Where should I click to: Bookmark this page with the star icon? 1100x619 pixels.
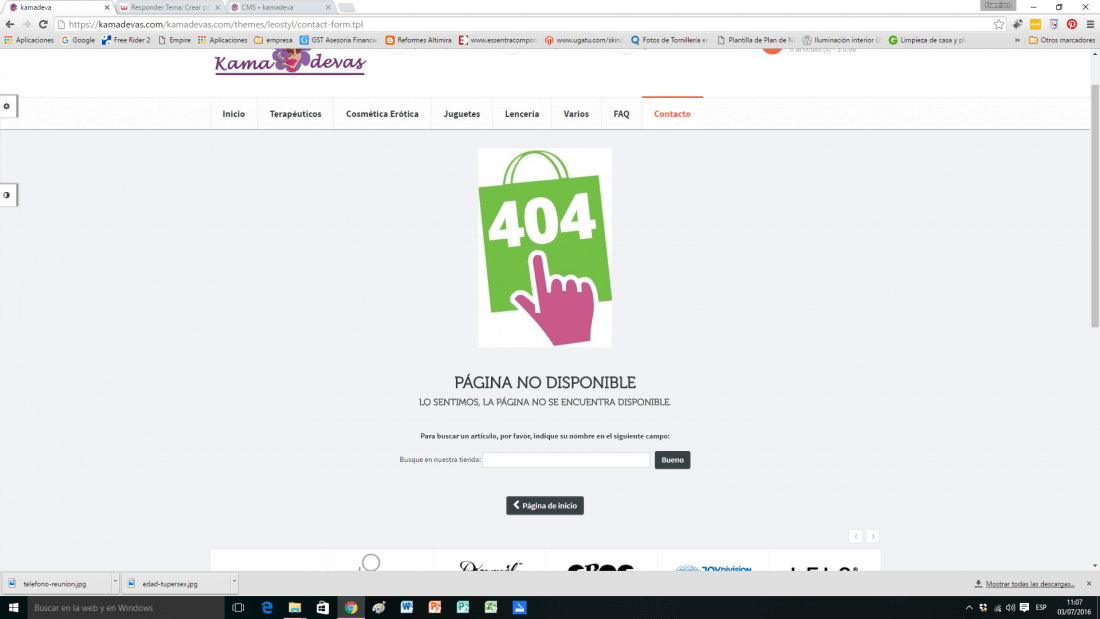tap(999, 24)
